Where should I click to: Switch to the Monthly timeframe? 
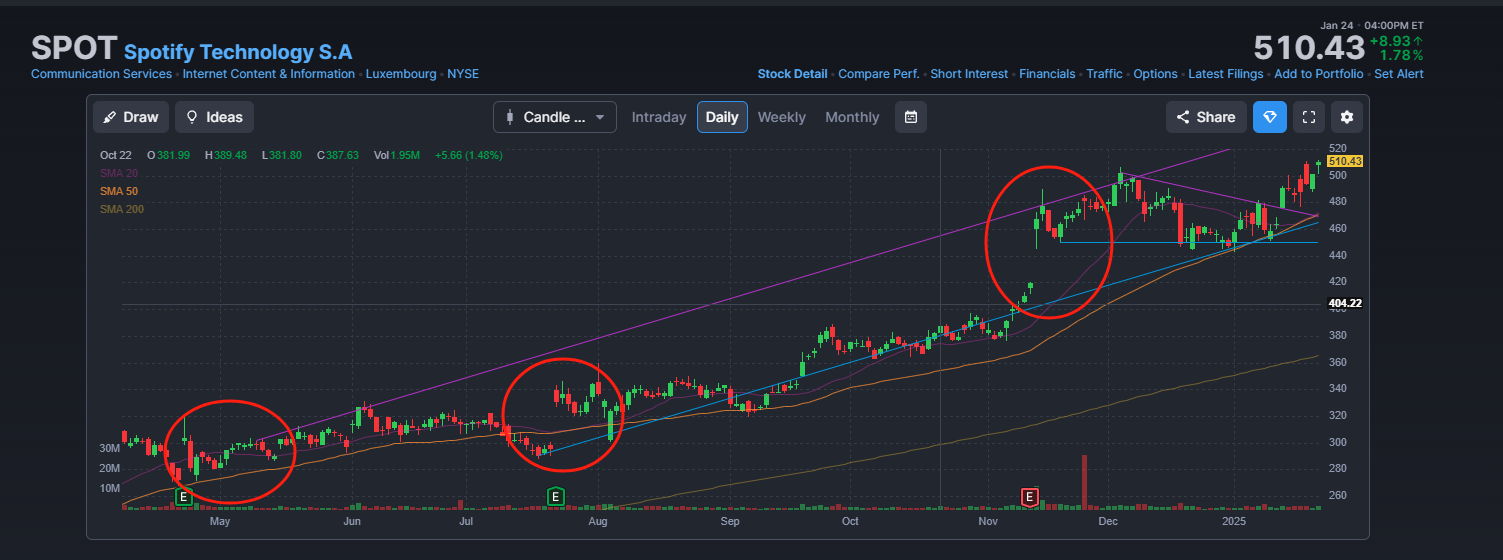click(x=852, y=117)
